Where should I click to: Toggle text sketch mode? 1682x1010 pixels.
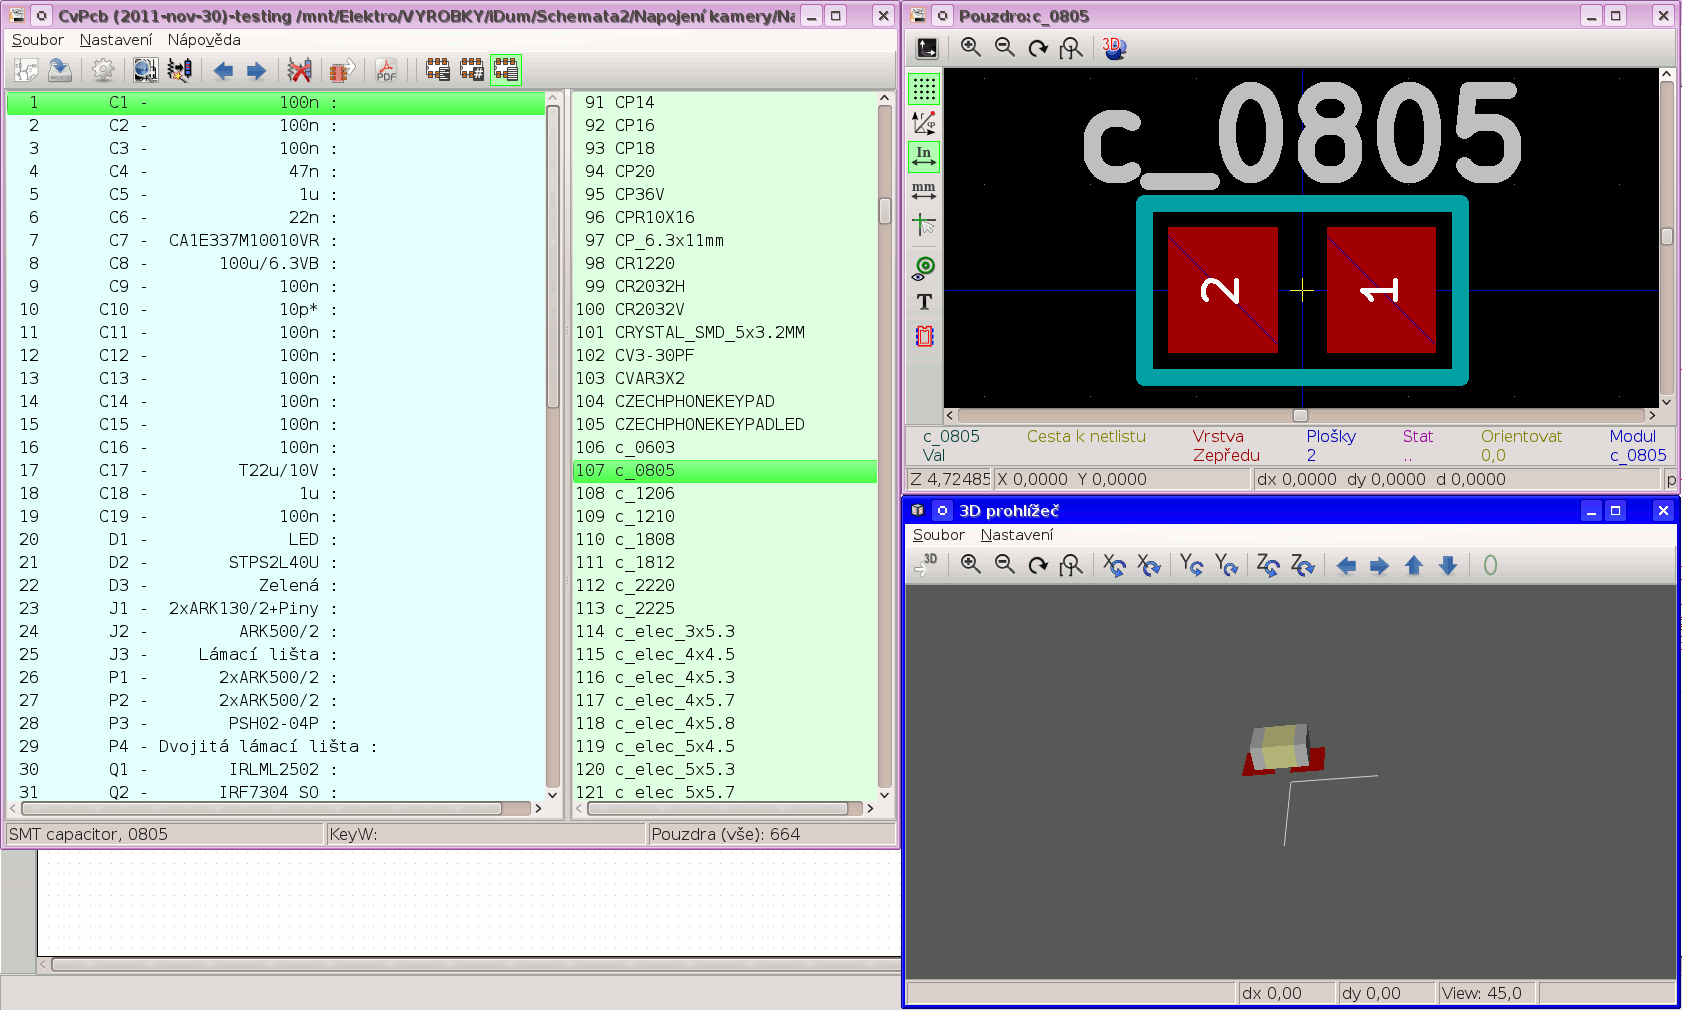click(924, 302)
